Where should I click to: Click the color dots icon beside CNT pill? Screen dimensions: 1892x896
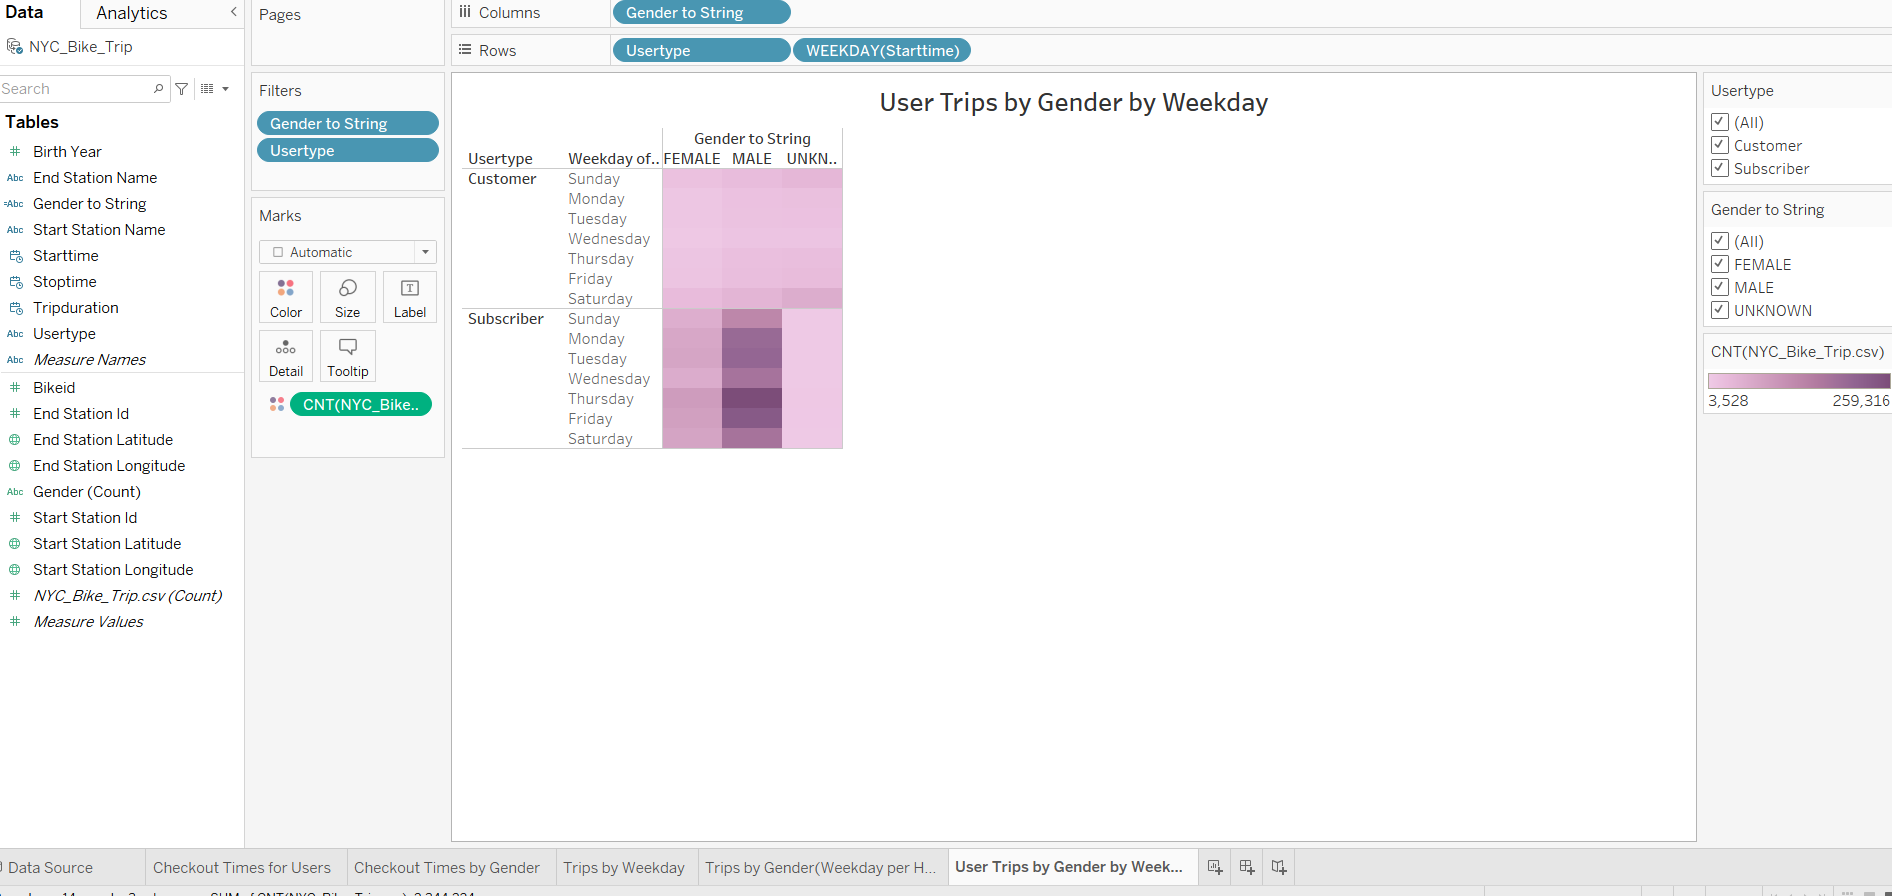click(x=277, y=404)
